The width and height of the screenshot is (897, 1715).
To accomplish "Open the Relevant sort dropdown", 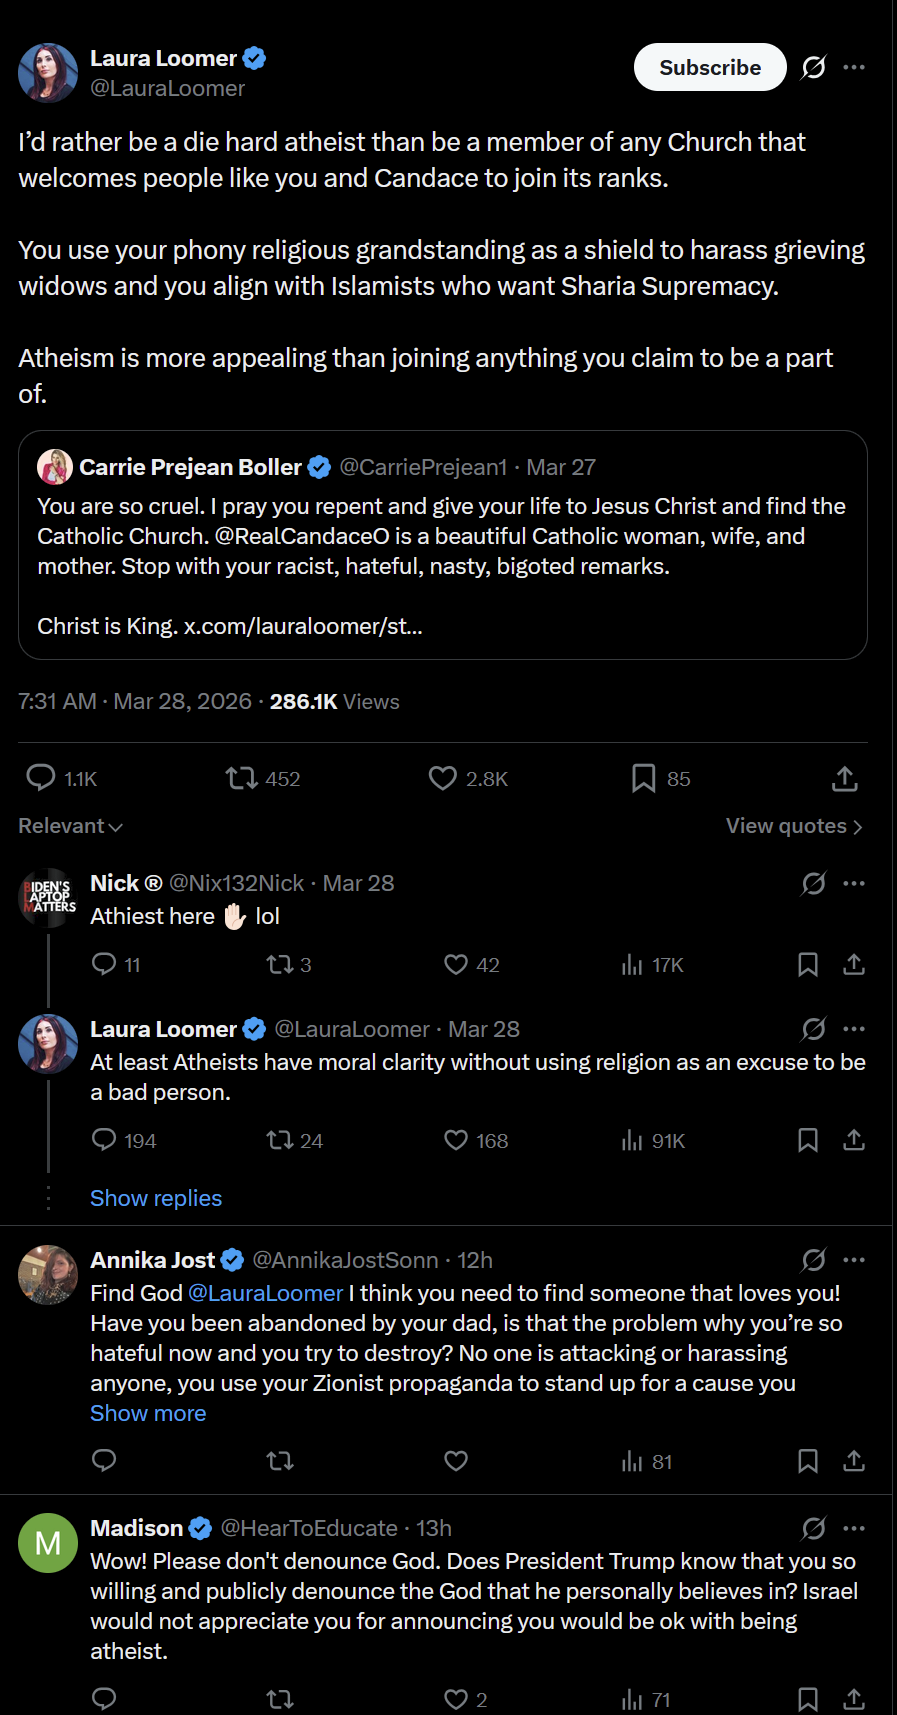I will click(70, 826).
